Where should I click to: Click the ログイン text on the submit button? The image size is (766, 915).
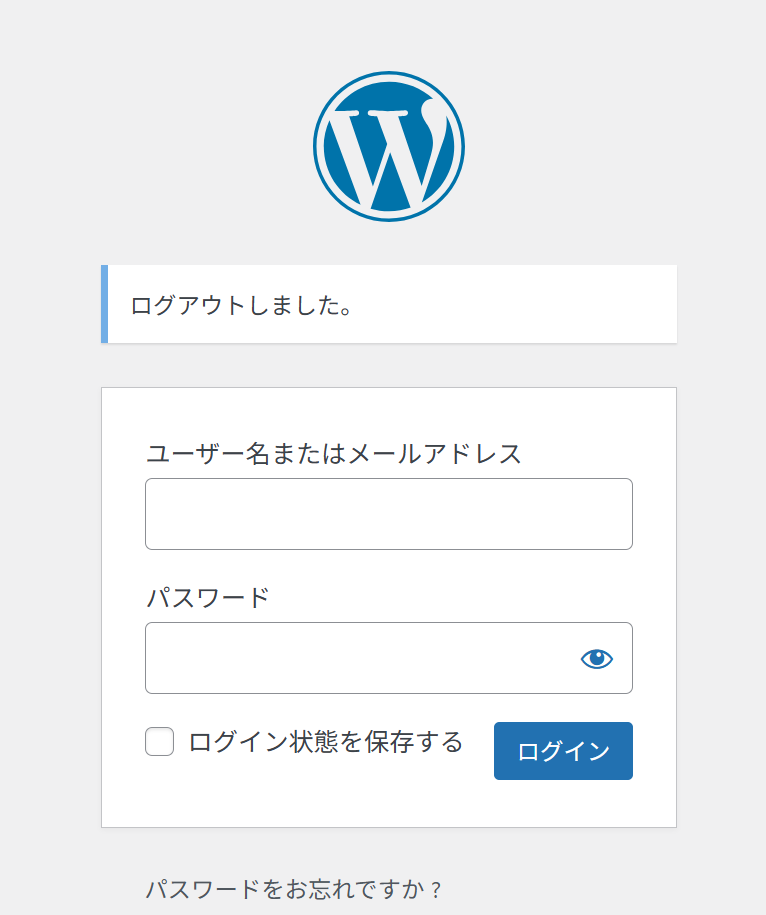[563, 751]
